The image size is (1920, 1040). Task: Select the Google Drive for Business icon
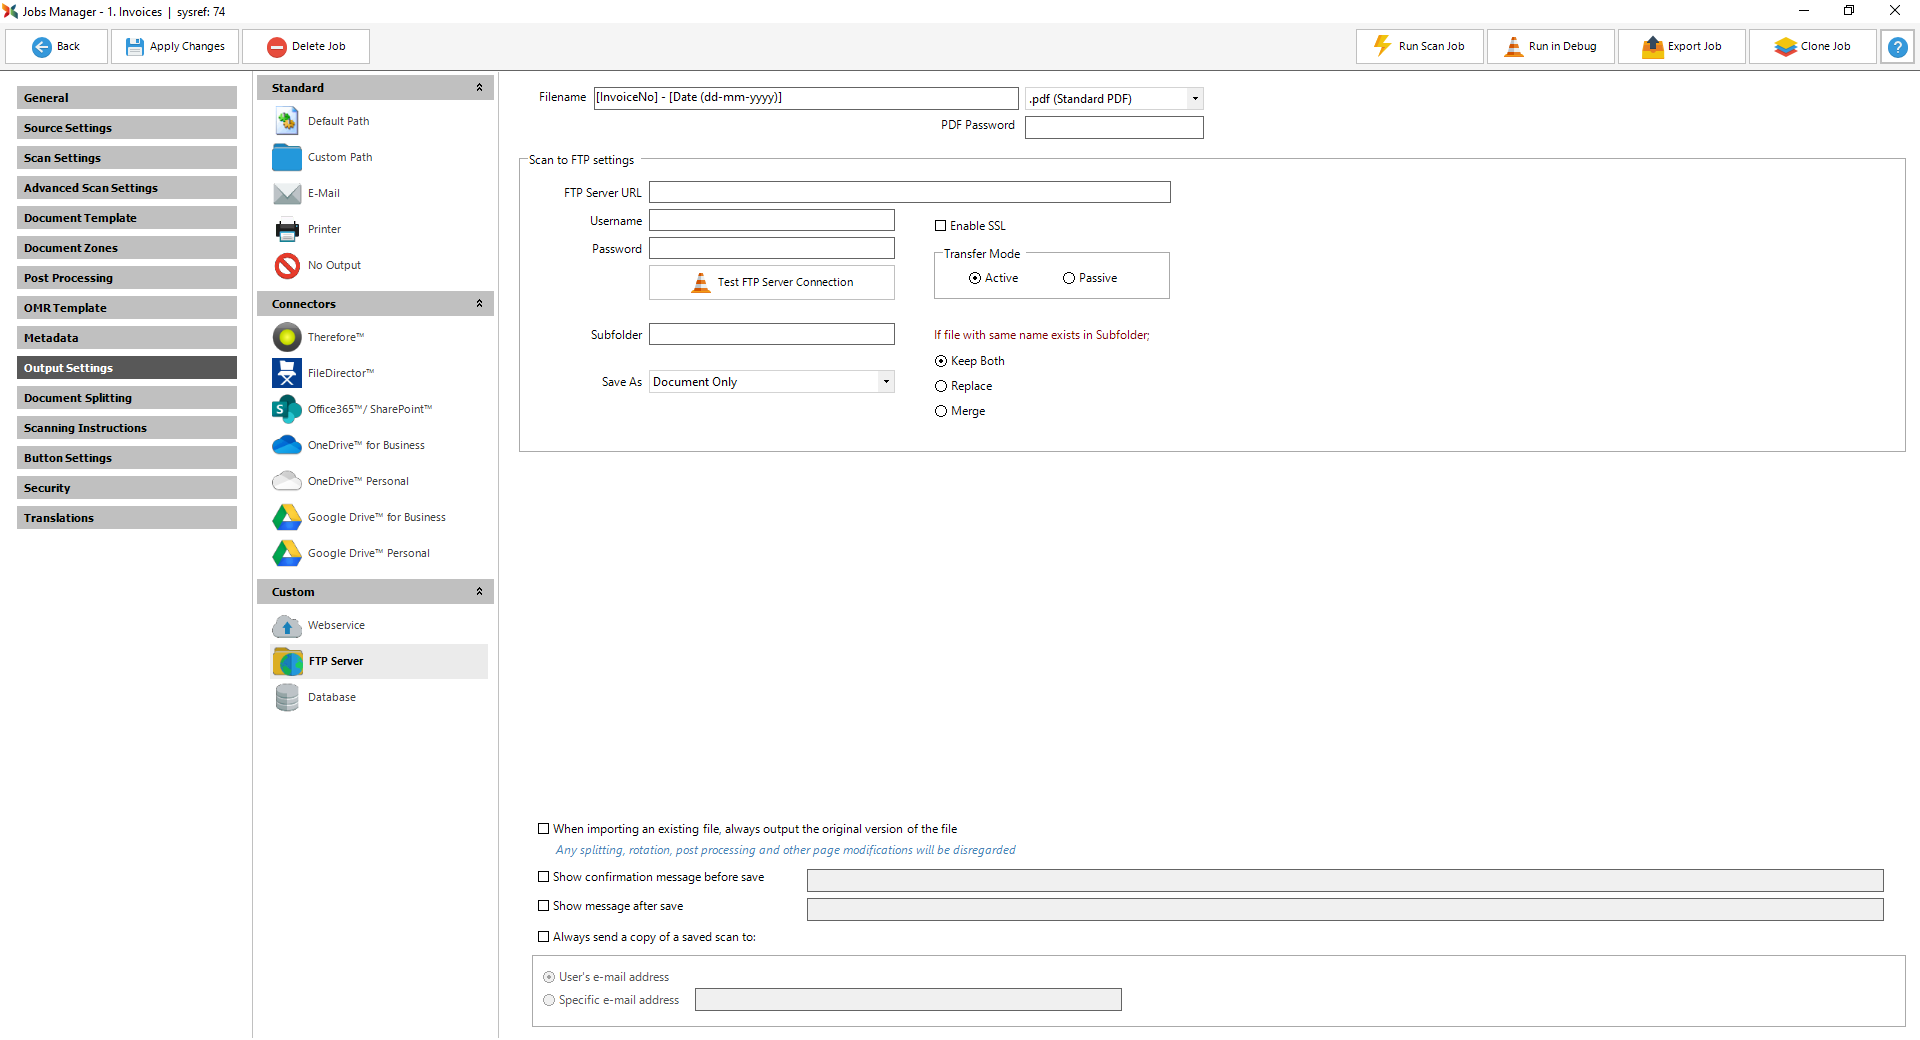287,518
